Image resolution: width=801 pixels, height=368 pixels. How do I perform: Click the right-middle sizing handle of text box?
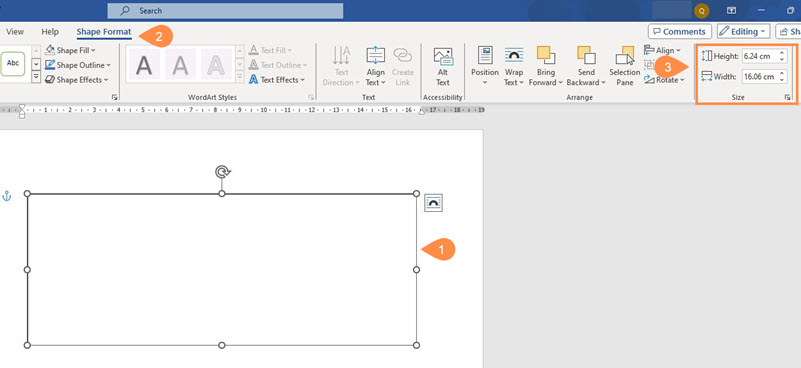(416, 269)
